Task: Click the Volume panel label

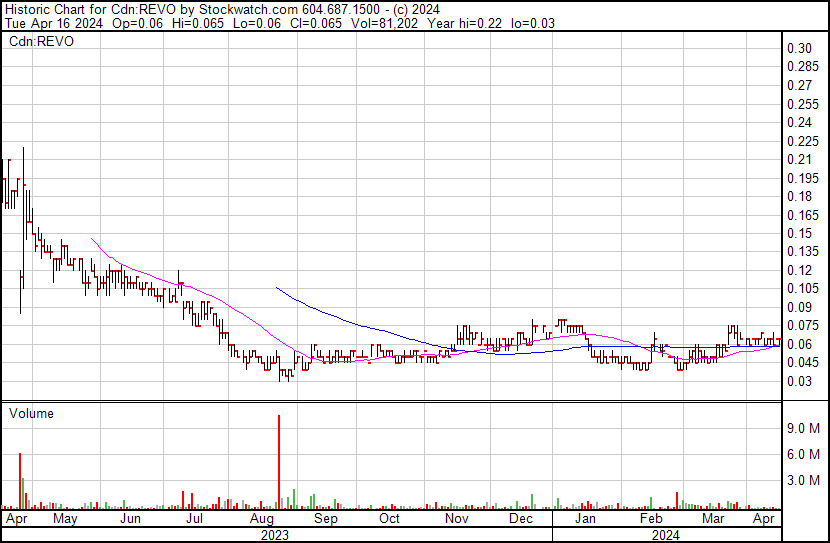Action: [x=31, y=413]
